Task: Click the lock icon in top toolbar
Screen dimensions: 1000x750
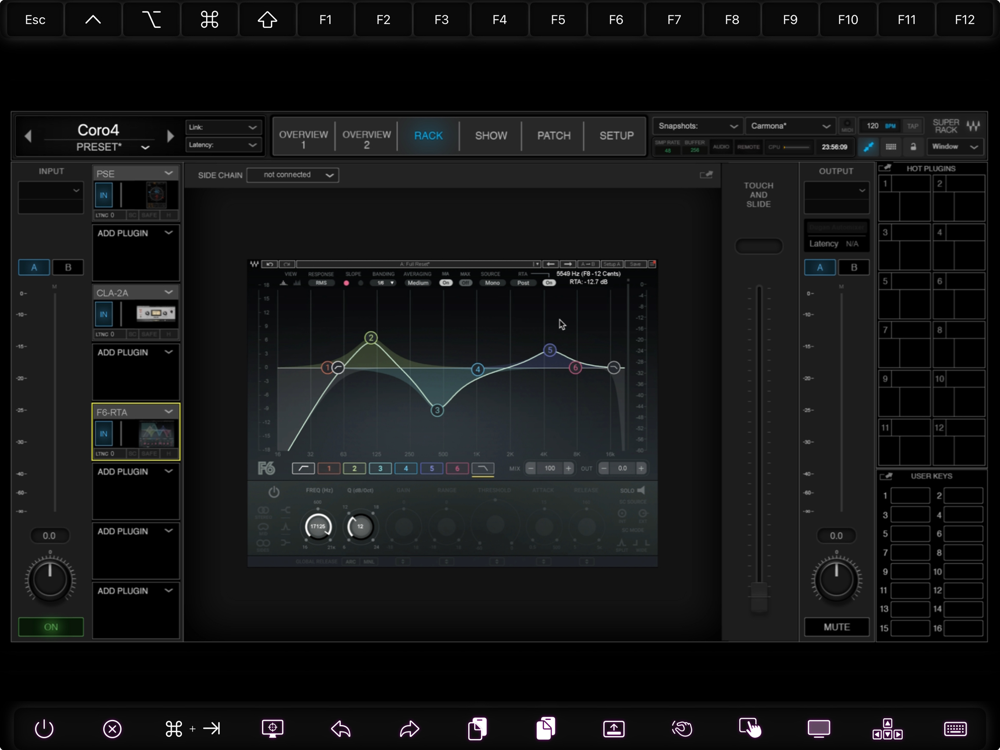Action: (x=913, y=147)
